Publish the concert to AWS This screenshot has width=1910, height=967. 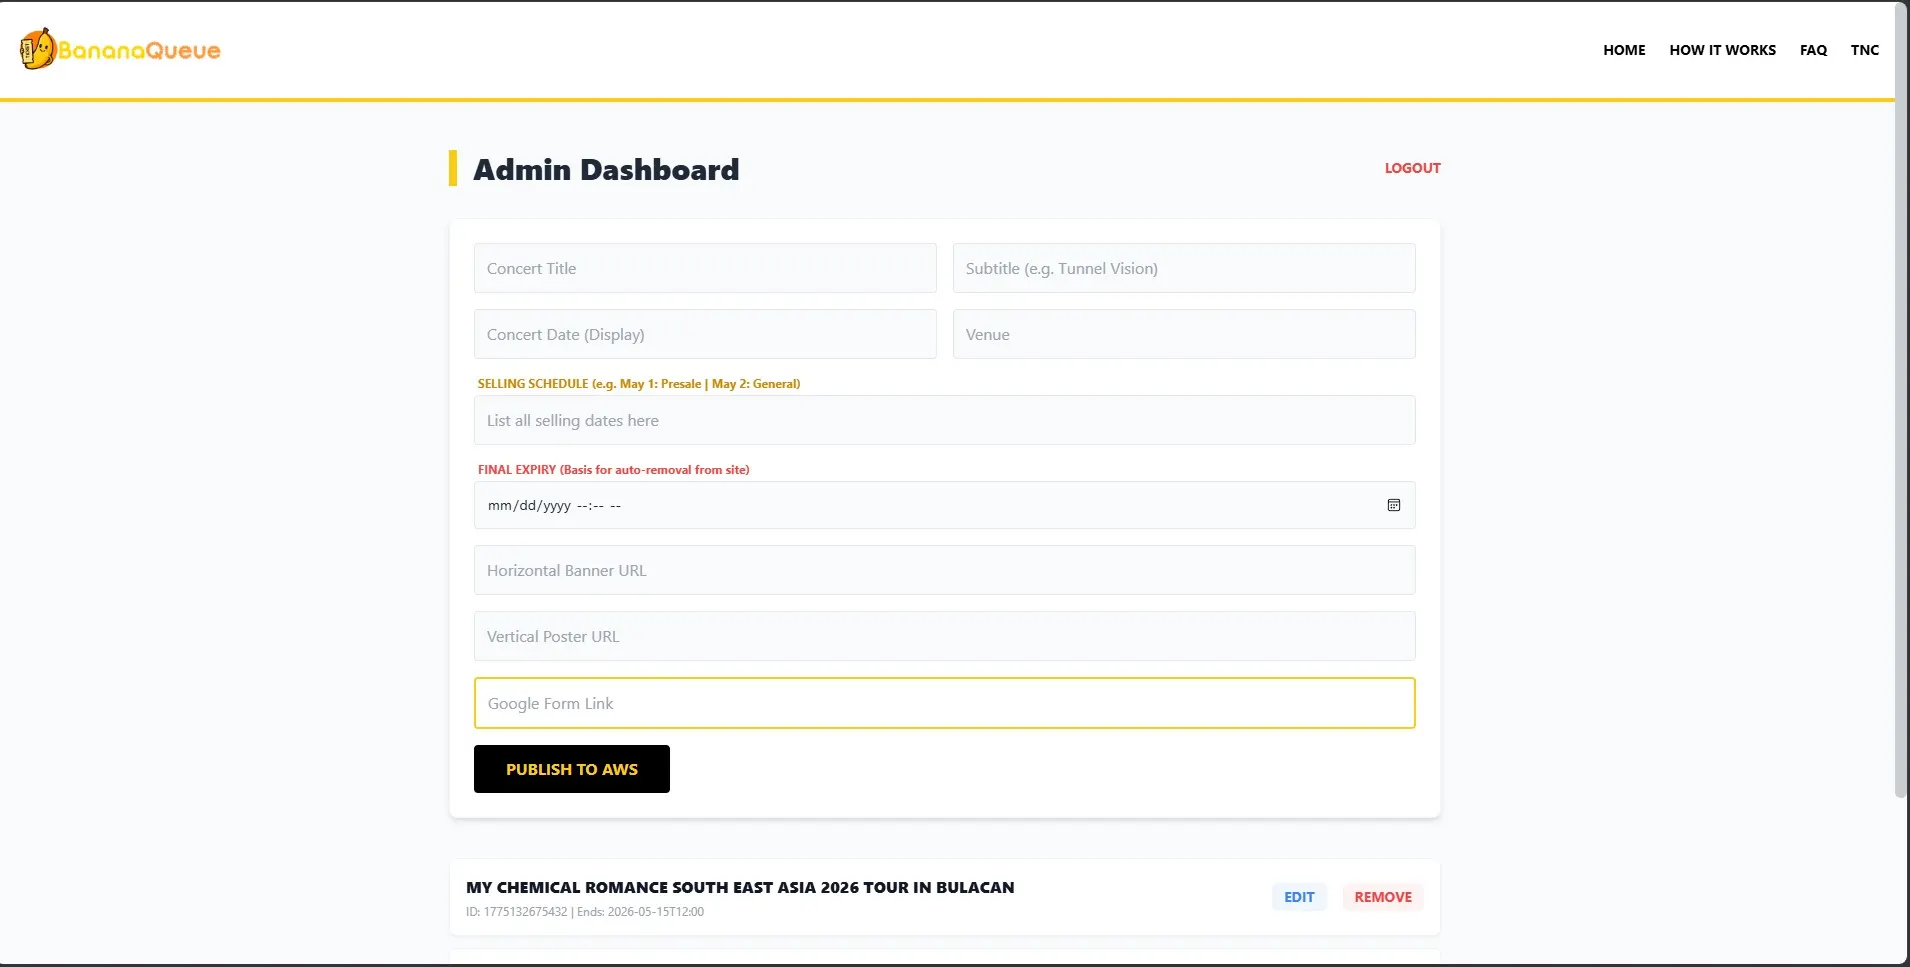[x=572, y=769]
